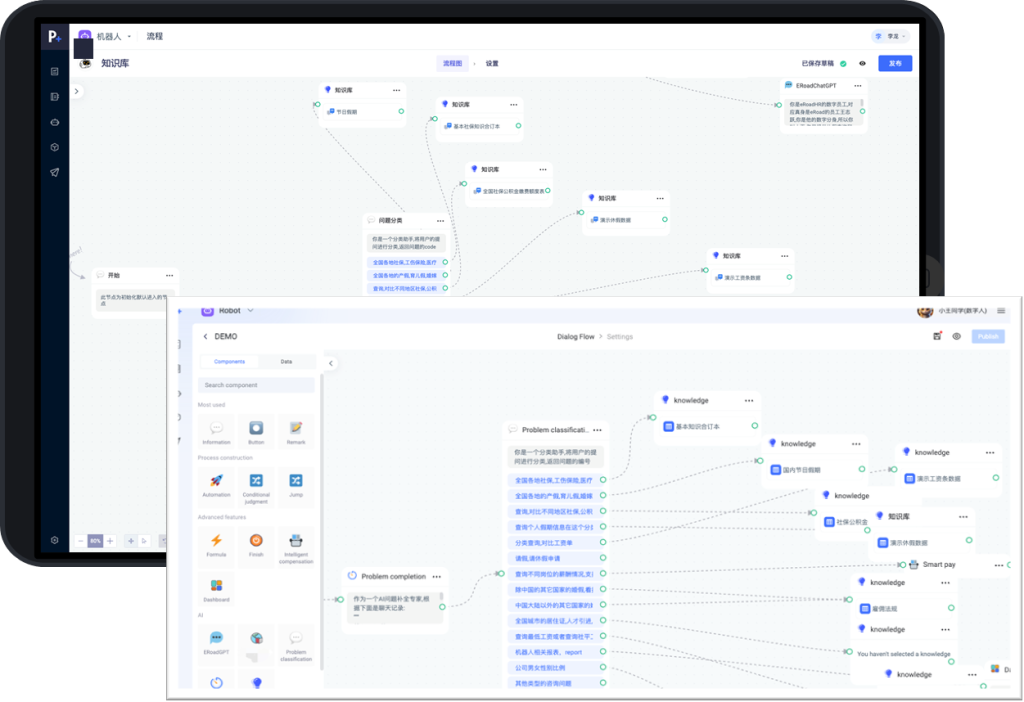Switch to the Data tab

[x=286, y=362]
